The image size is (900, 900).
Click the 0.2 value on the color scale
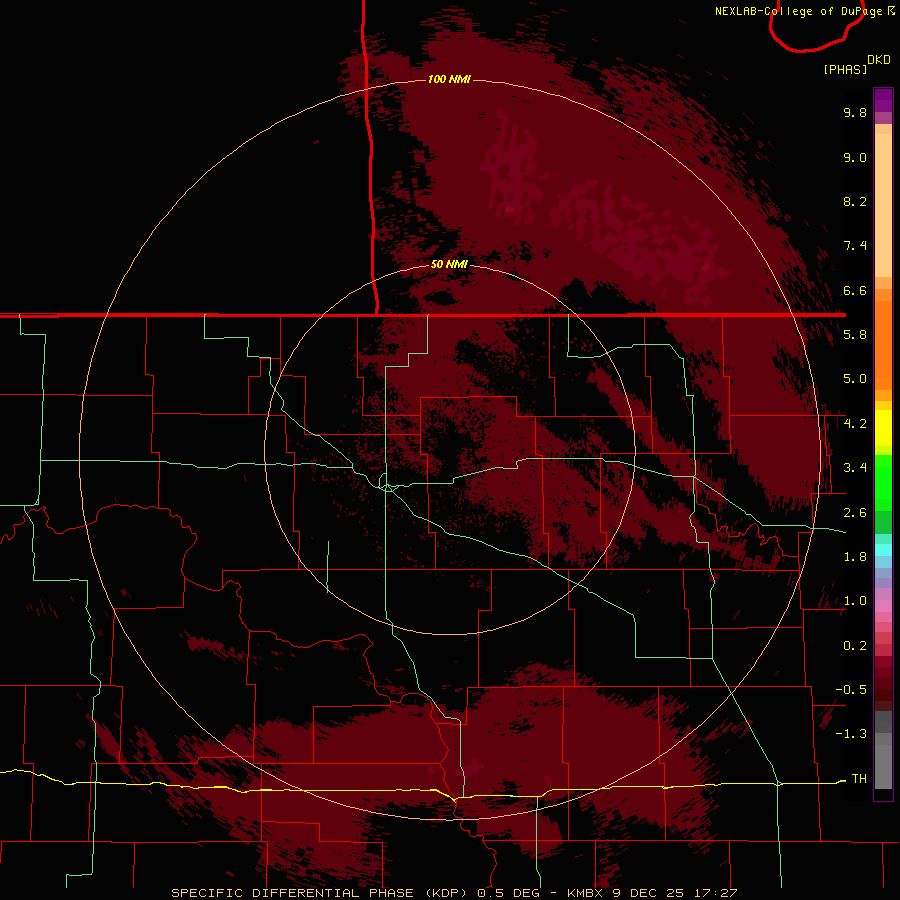coord(855,646)
